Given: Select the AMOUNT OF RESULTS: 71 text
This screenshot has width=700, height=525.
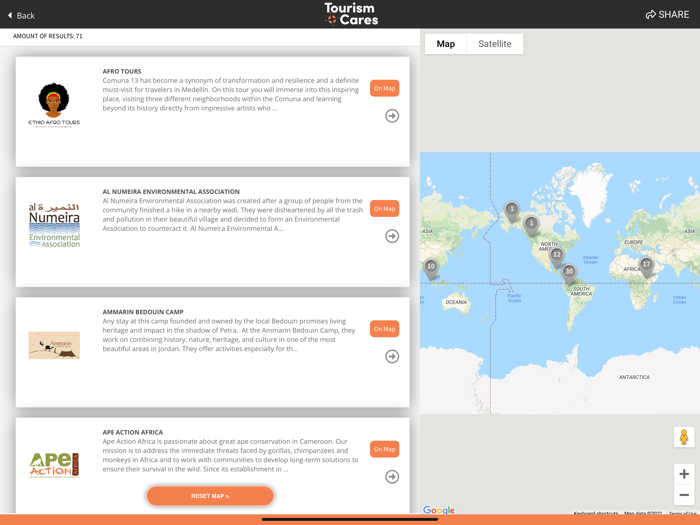Looking at the screenshot, I should pyautogui.click(x=48, y=36).
